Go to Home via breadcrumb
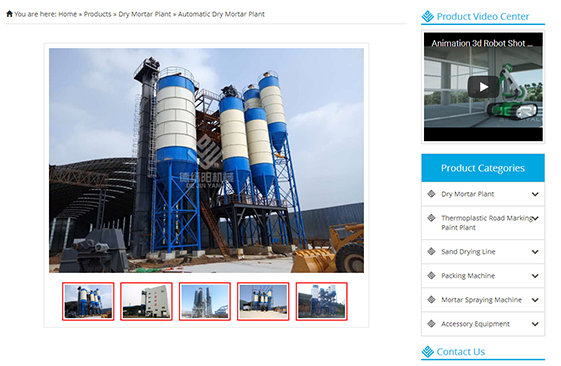 tap(68, 14)
